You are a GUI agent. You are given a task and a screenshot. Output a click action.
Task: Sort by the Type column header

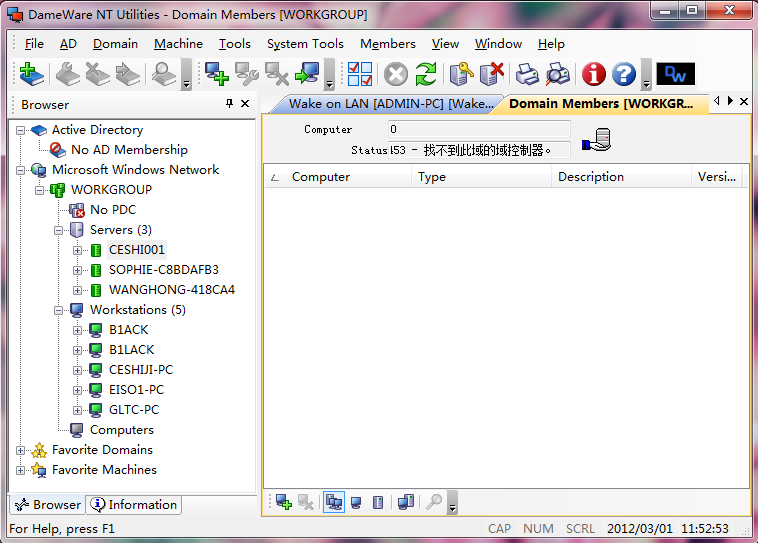(481, 177)
